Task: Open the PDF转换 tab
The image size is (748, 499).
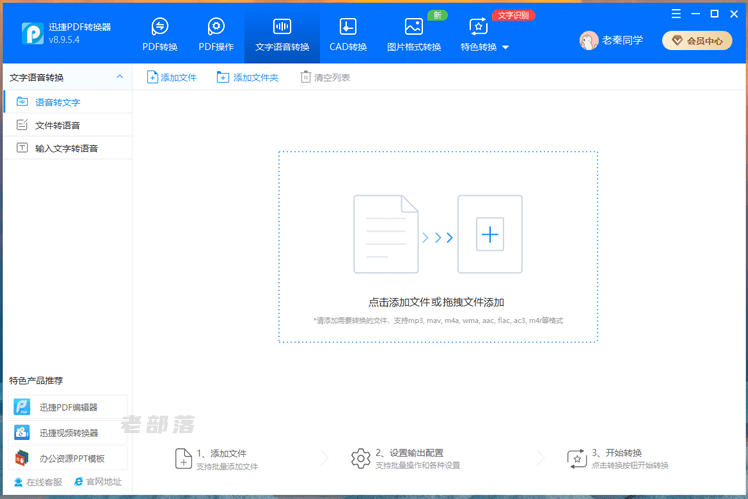Action: 160,34
